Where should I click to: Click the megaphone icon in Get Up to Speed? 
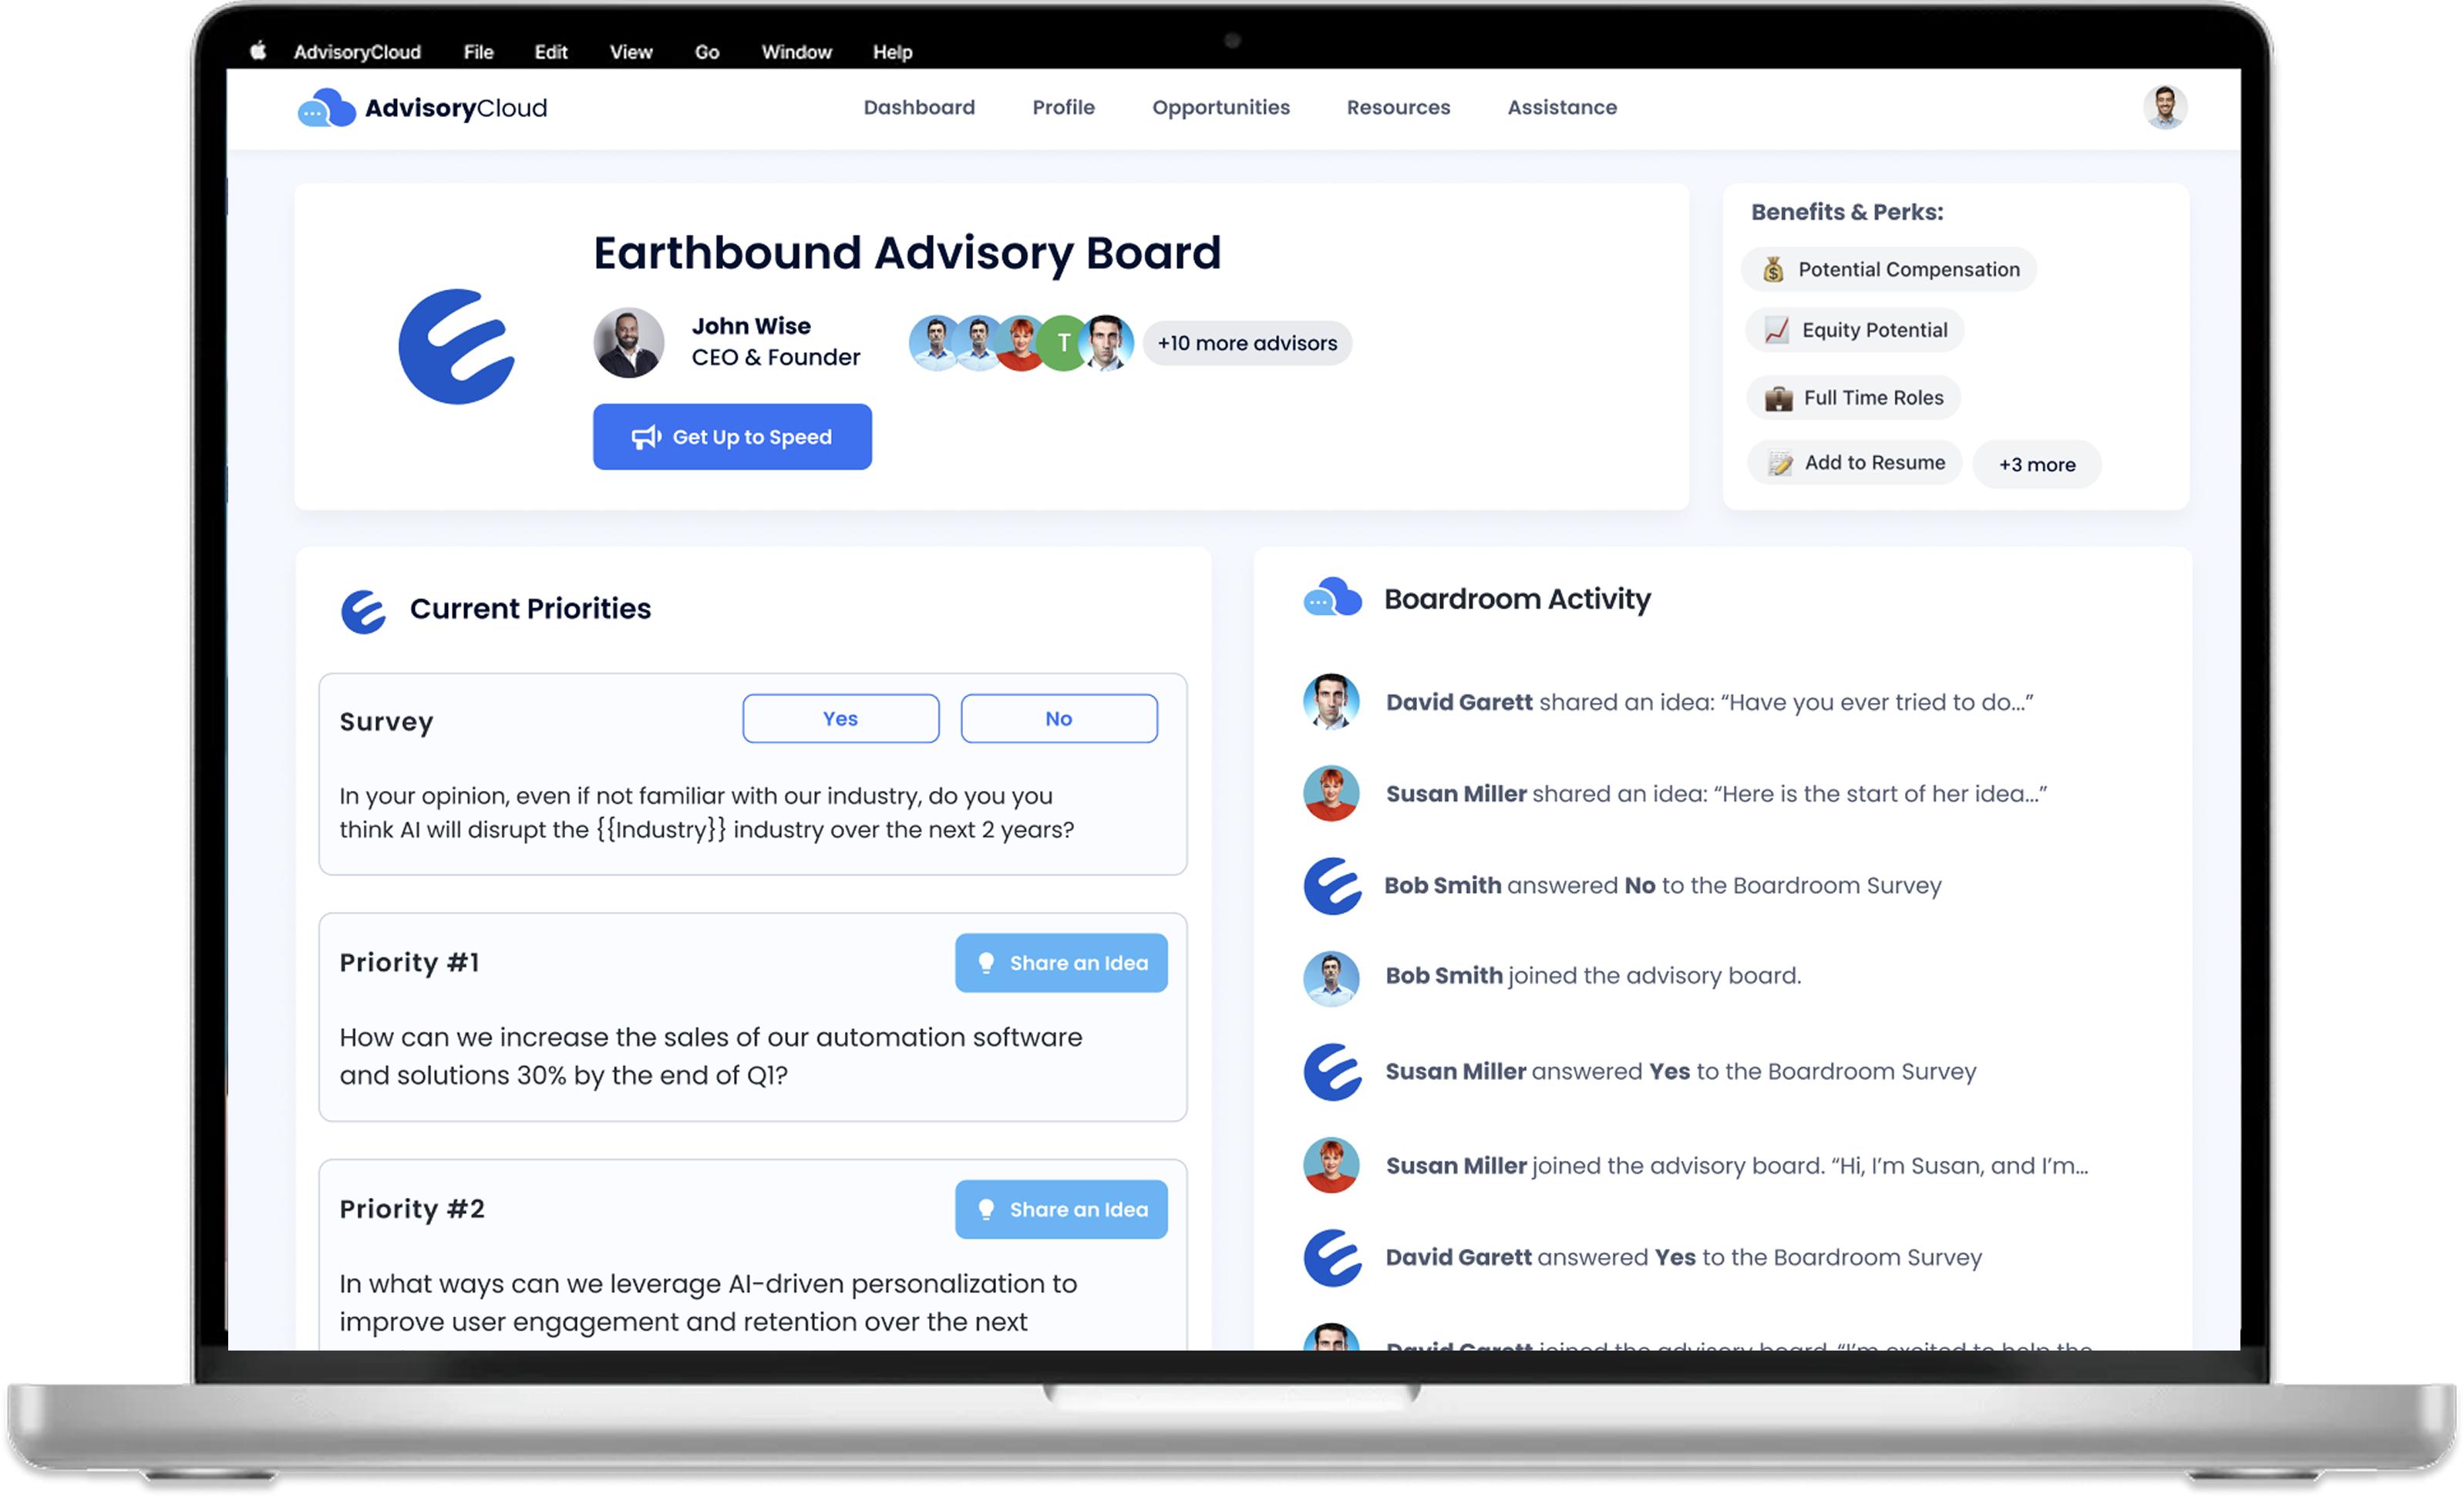[646, 437]
